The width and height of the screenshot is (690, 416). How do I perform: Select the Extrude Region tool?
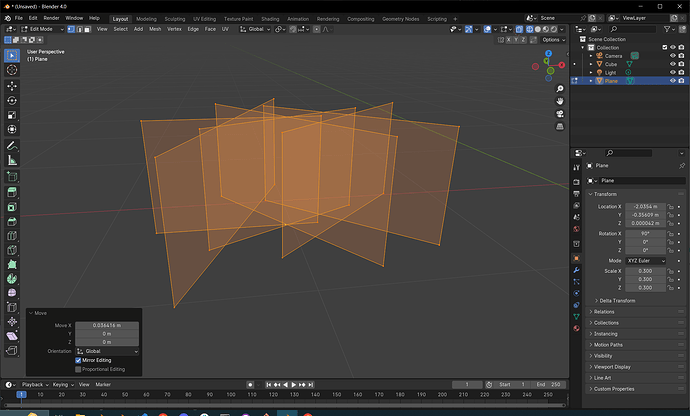click(x=12, y=192)
